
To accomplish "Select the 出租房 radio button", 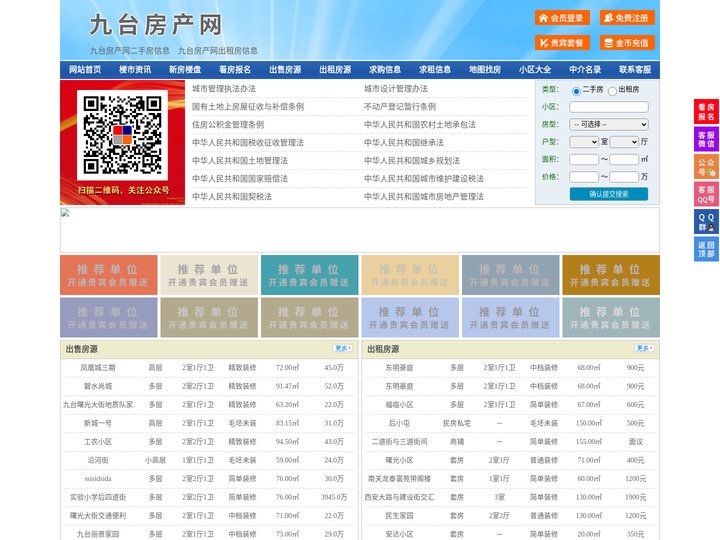I will click(612, 91).
